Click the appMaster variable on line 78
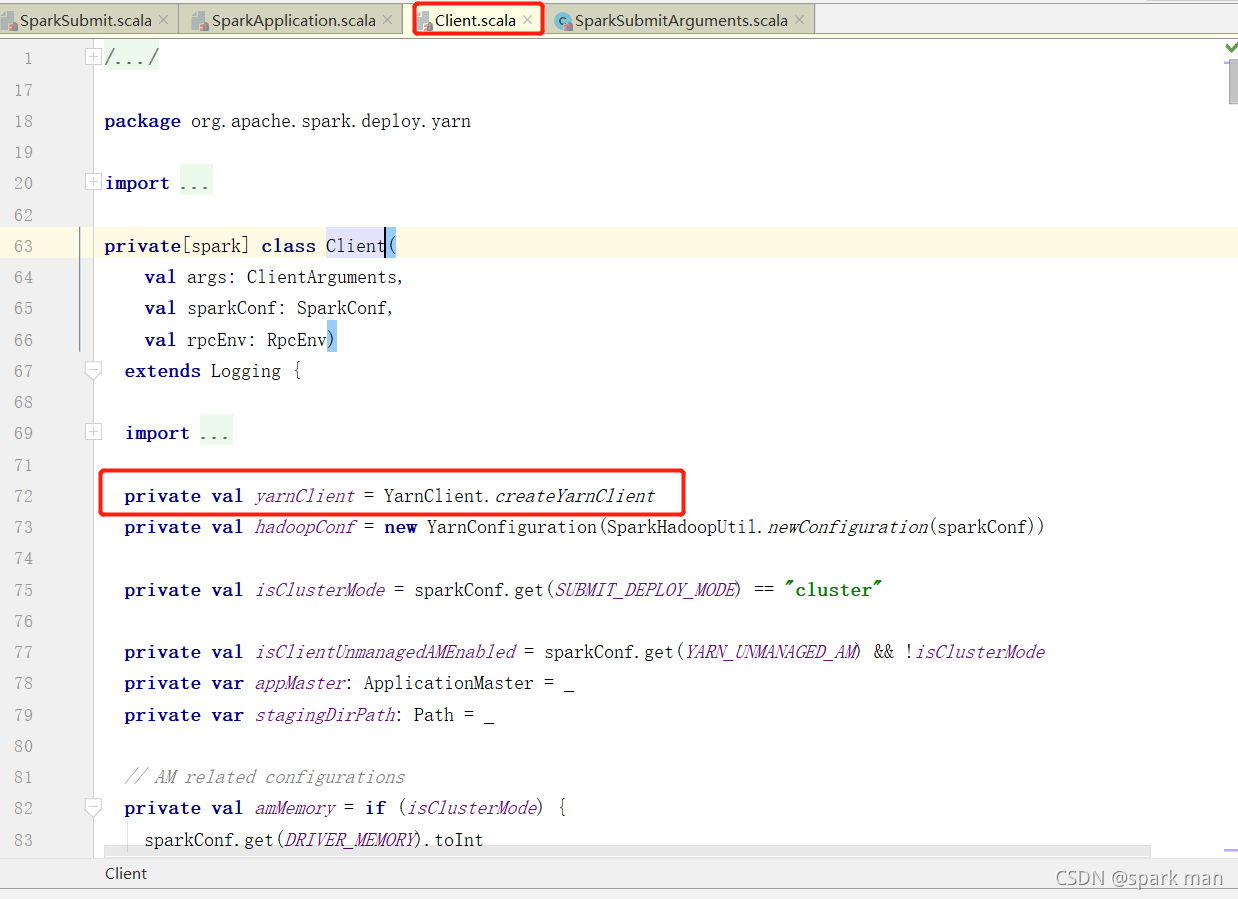The width and height of the screenshot is (1238, 899). [x=300, y=683]
